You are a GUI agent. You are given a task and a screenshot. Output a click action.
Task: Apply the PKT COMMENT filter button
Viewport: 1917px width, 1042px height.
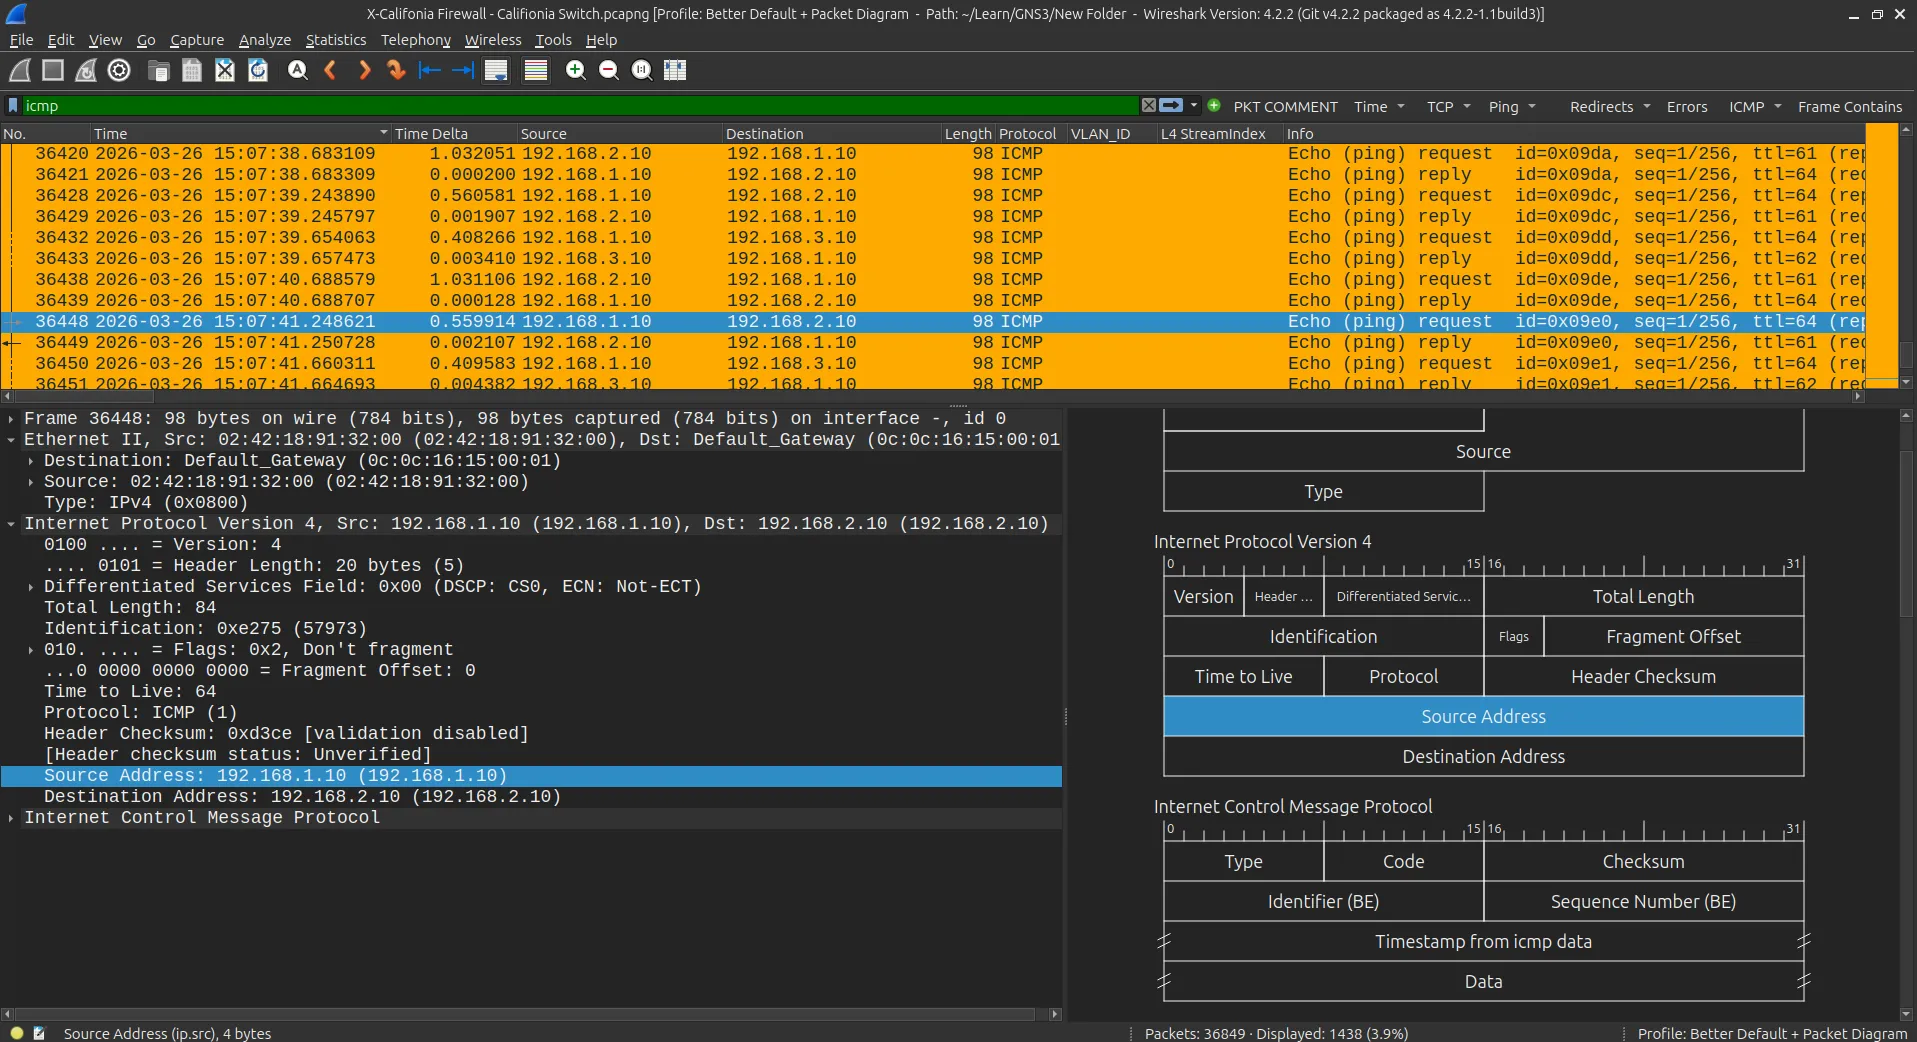(1285, 107)
